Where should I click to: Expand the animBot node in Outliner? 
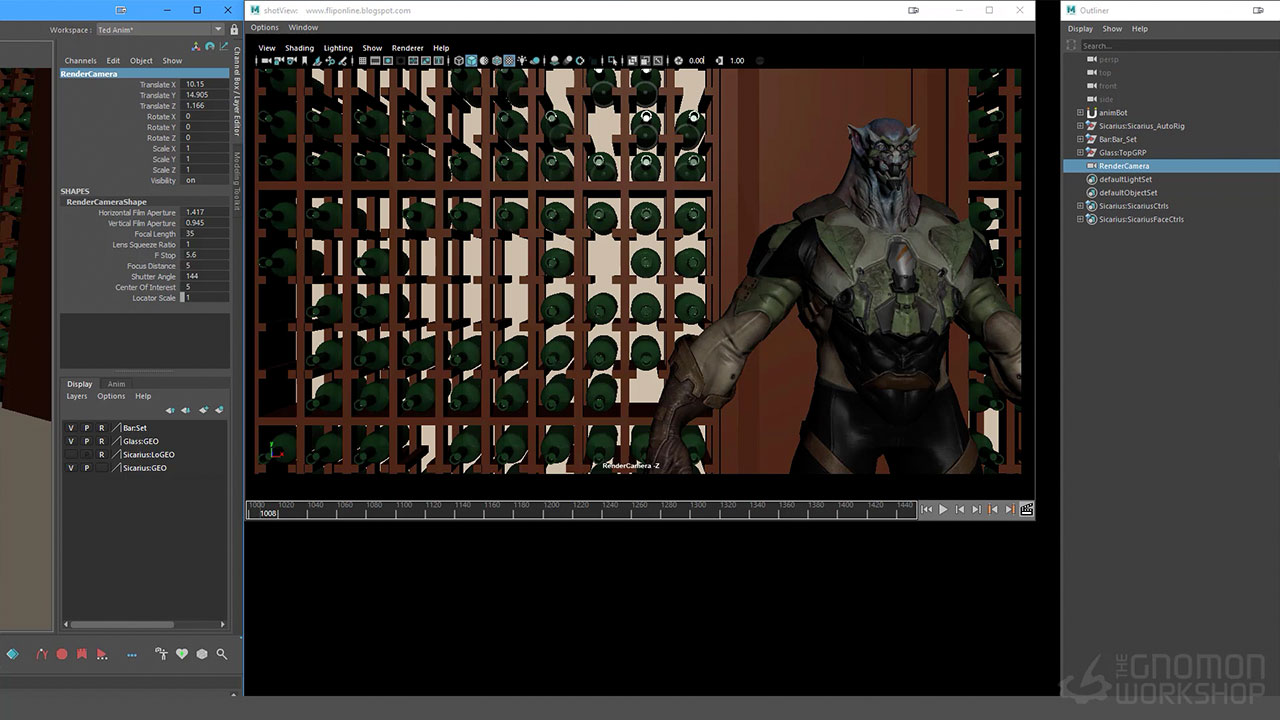tap(1080, 113)
